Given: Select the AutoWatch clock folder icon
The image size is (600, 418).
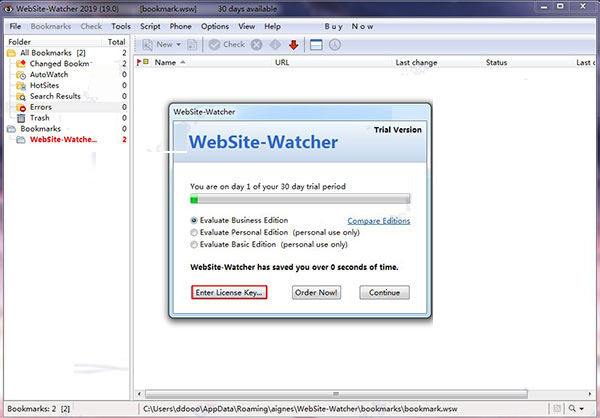Looking at the screenshot, I should pos(21,75).
